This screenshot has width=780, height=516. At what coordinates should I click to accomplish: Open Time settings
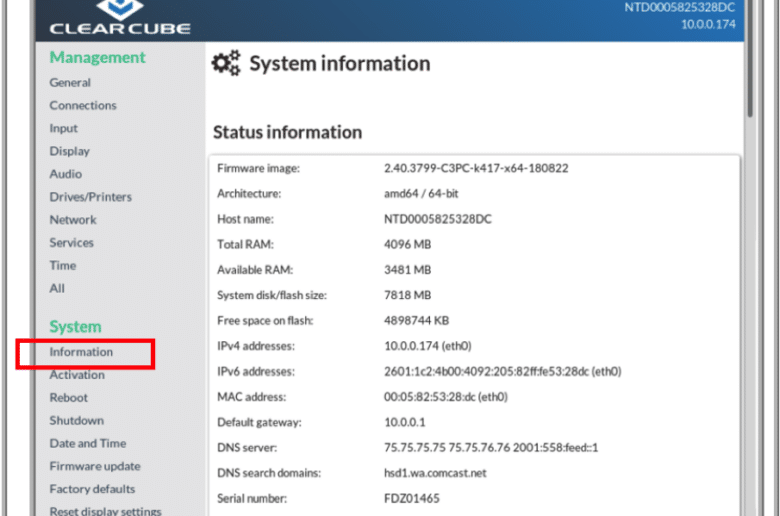coord(63,266)
